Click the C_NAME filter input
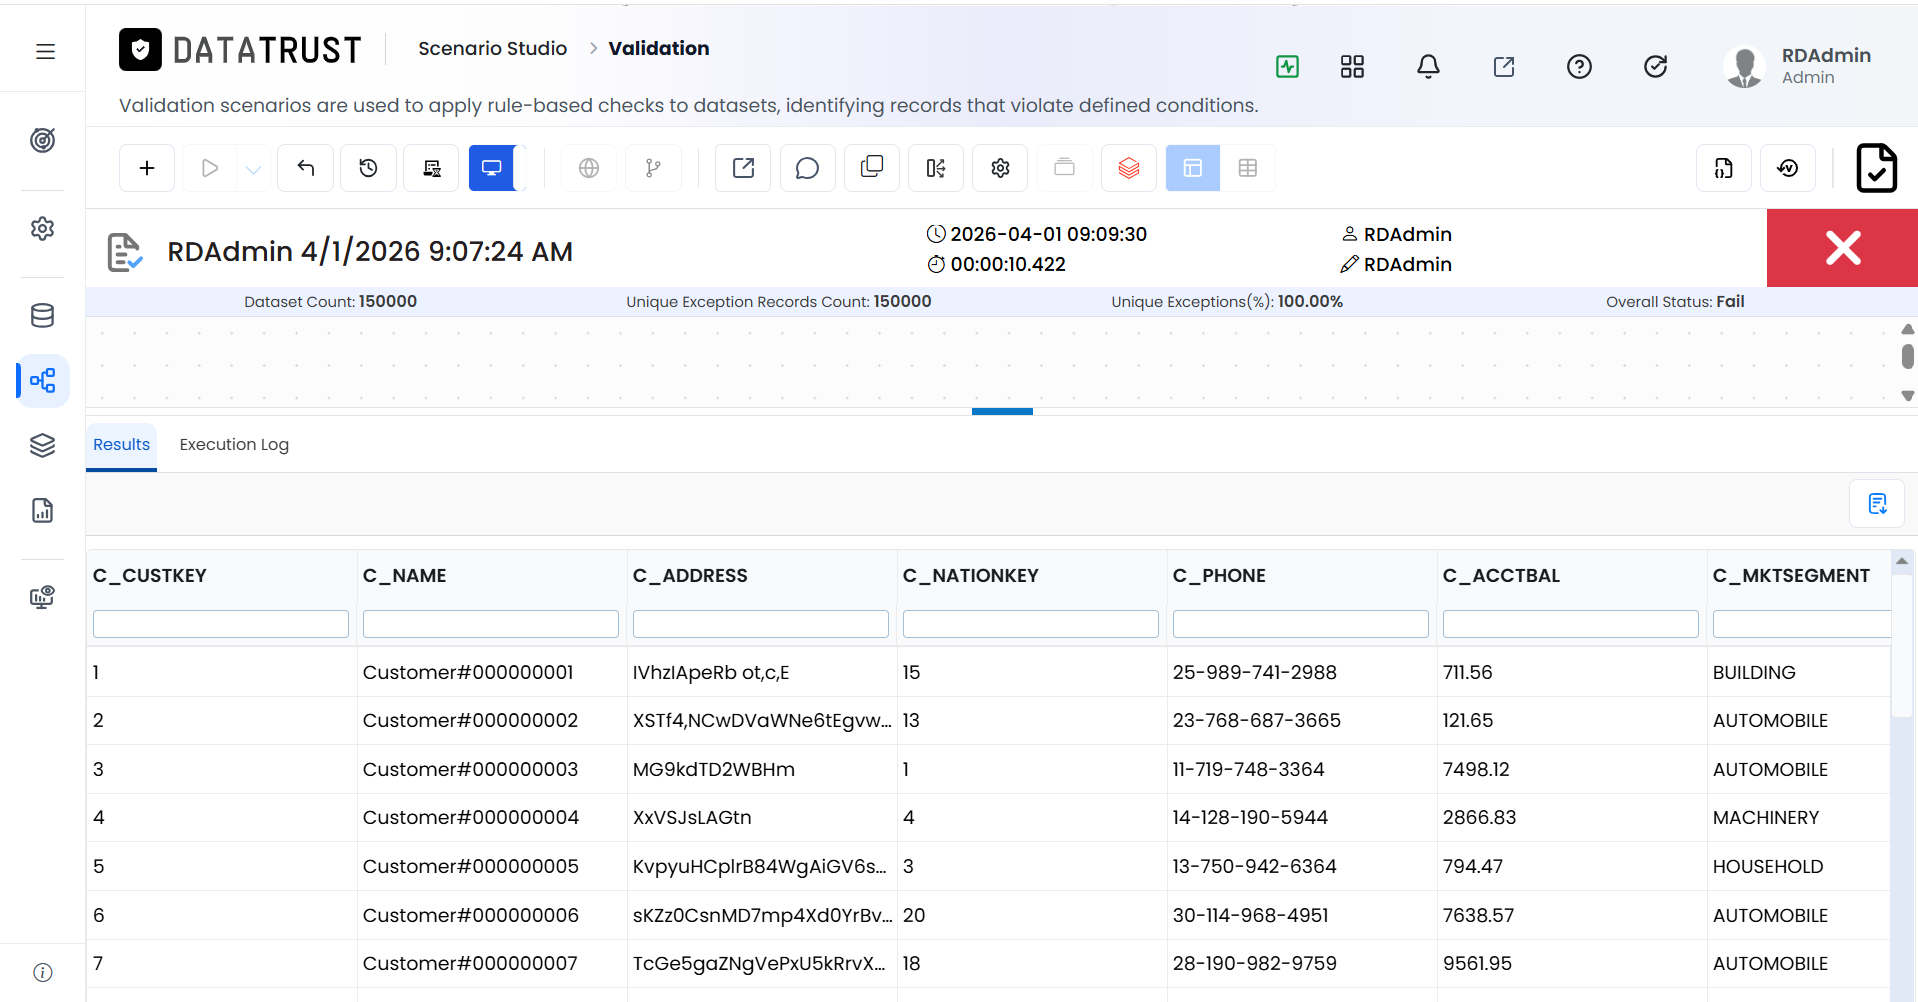This screenshot has width=1918, height=1002. pos(491,624)
